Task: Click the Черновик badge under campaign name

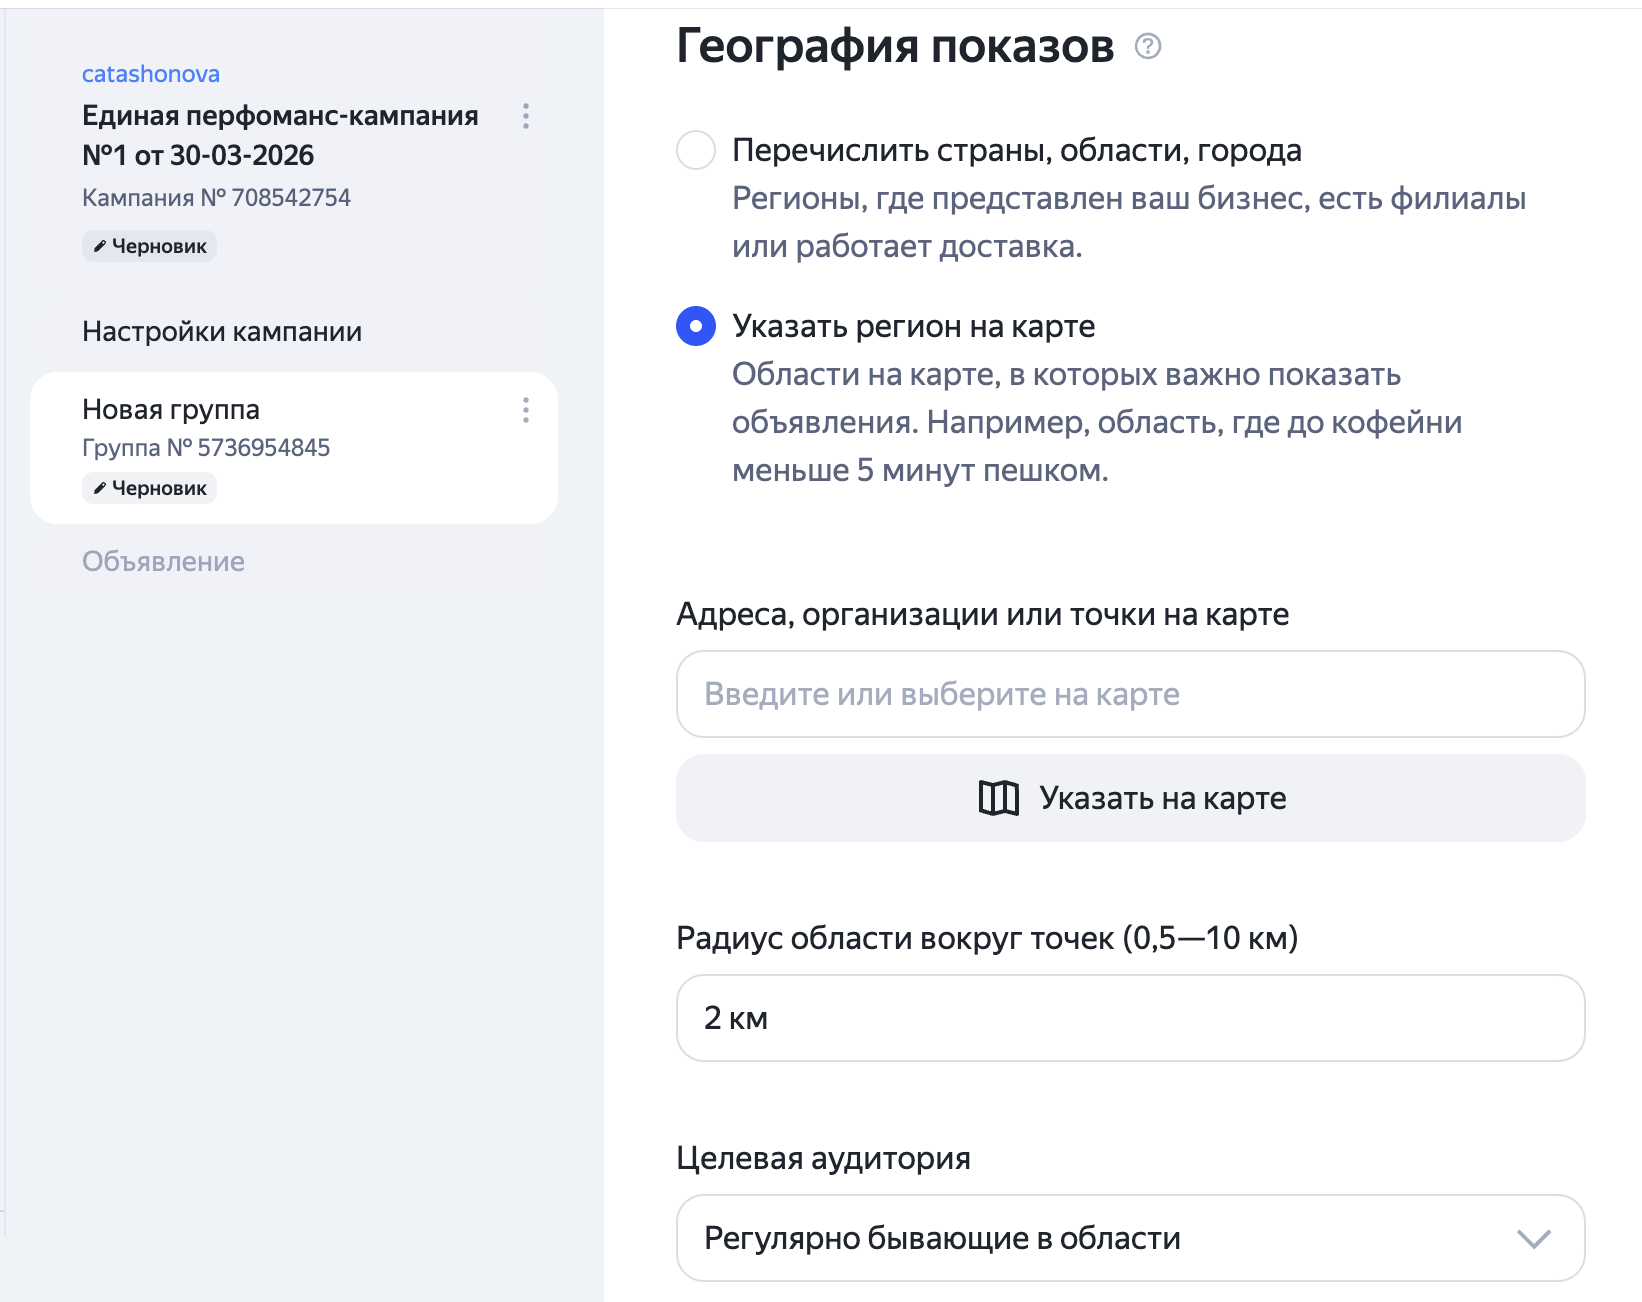Action: pyautogui.click(x=148, y=245)
